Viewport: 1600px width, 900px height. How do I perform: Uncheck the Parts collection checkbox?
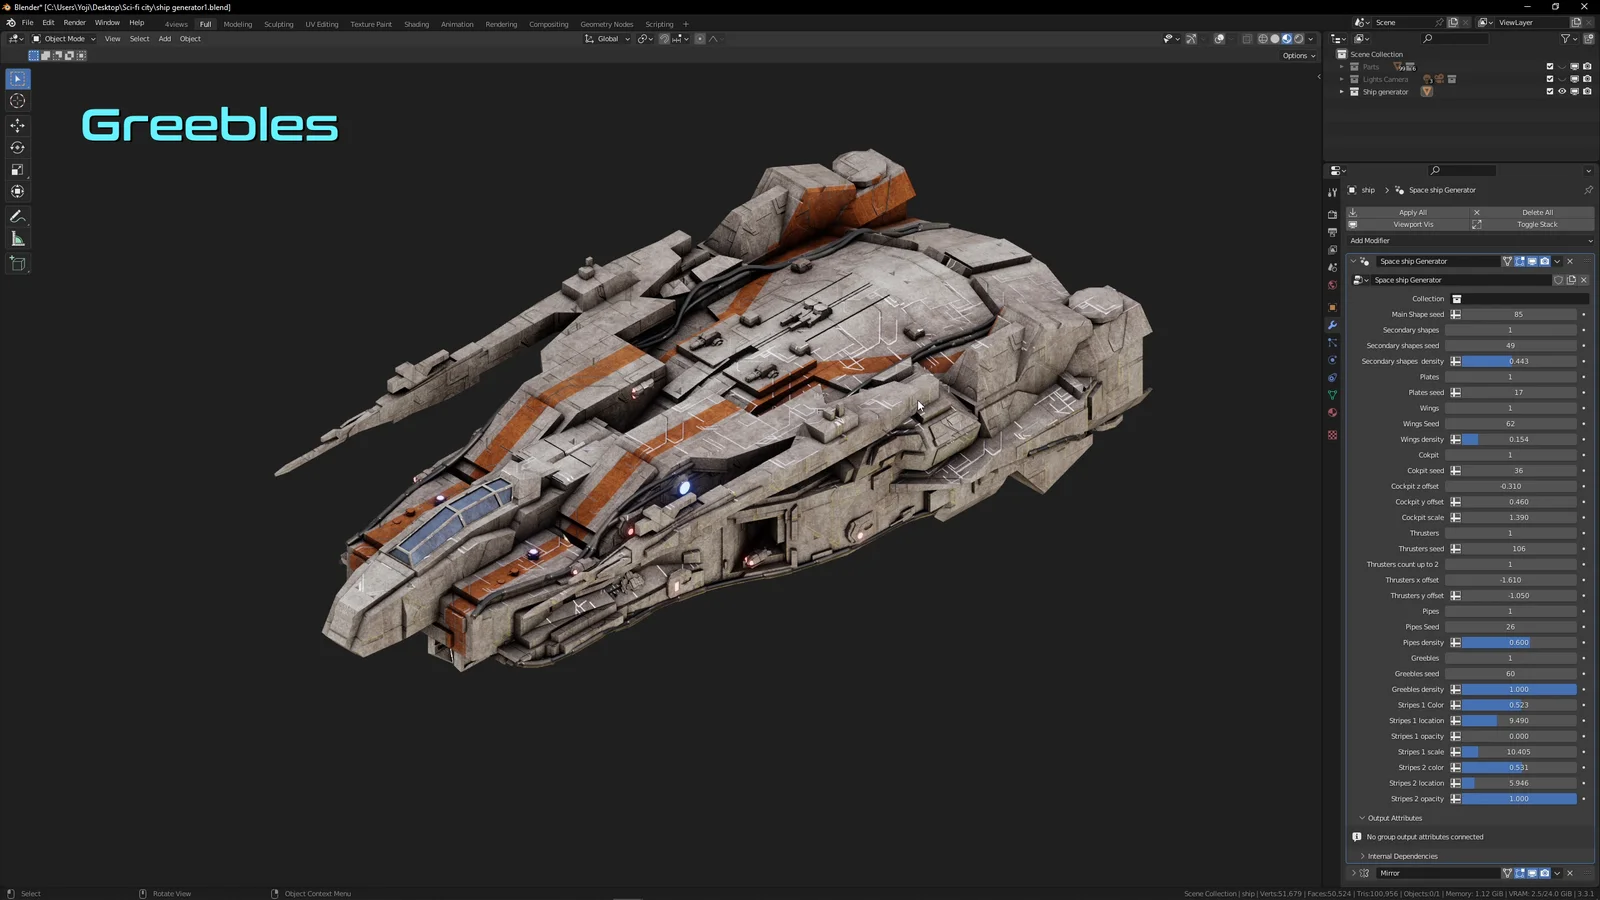(x=1549, y=66)
